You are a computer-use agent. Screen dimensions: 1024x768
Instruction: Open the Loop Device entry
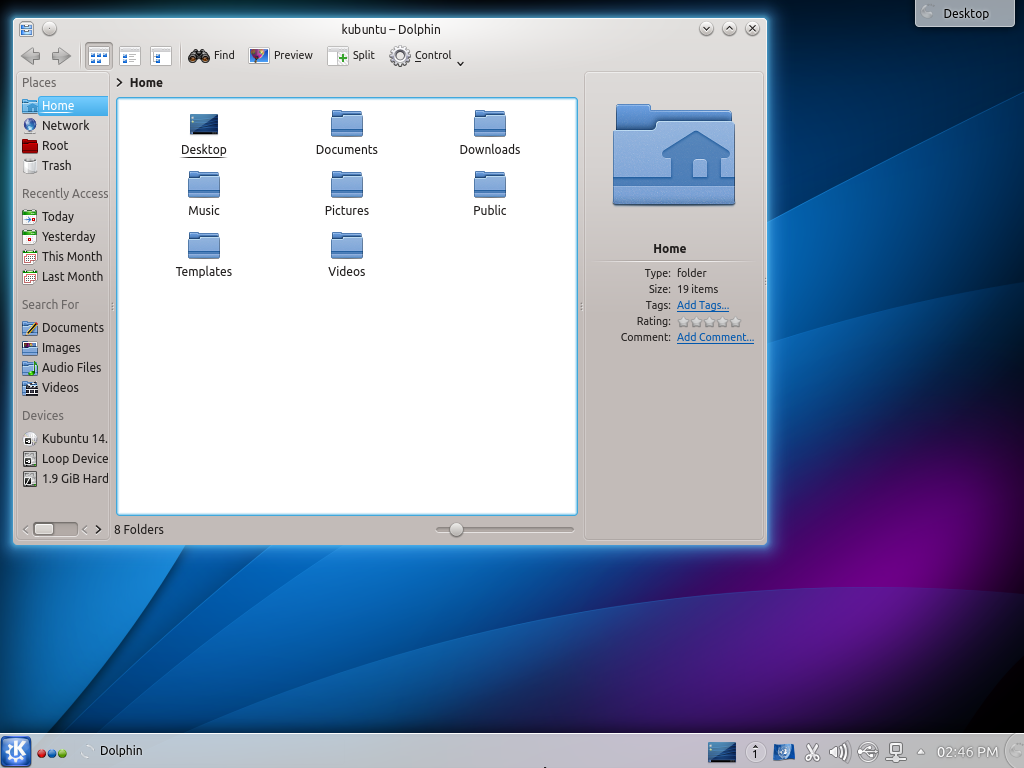coord(64,458)
